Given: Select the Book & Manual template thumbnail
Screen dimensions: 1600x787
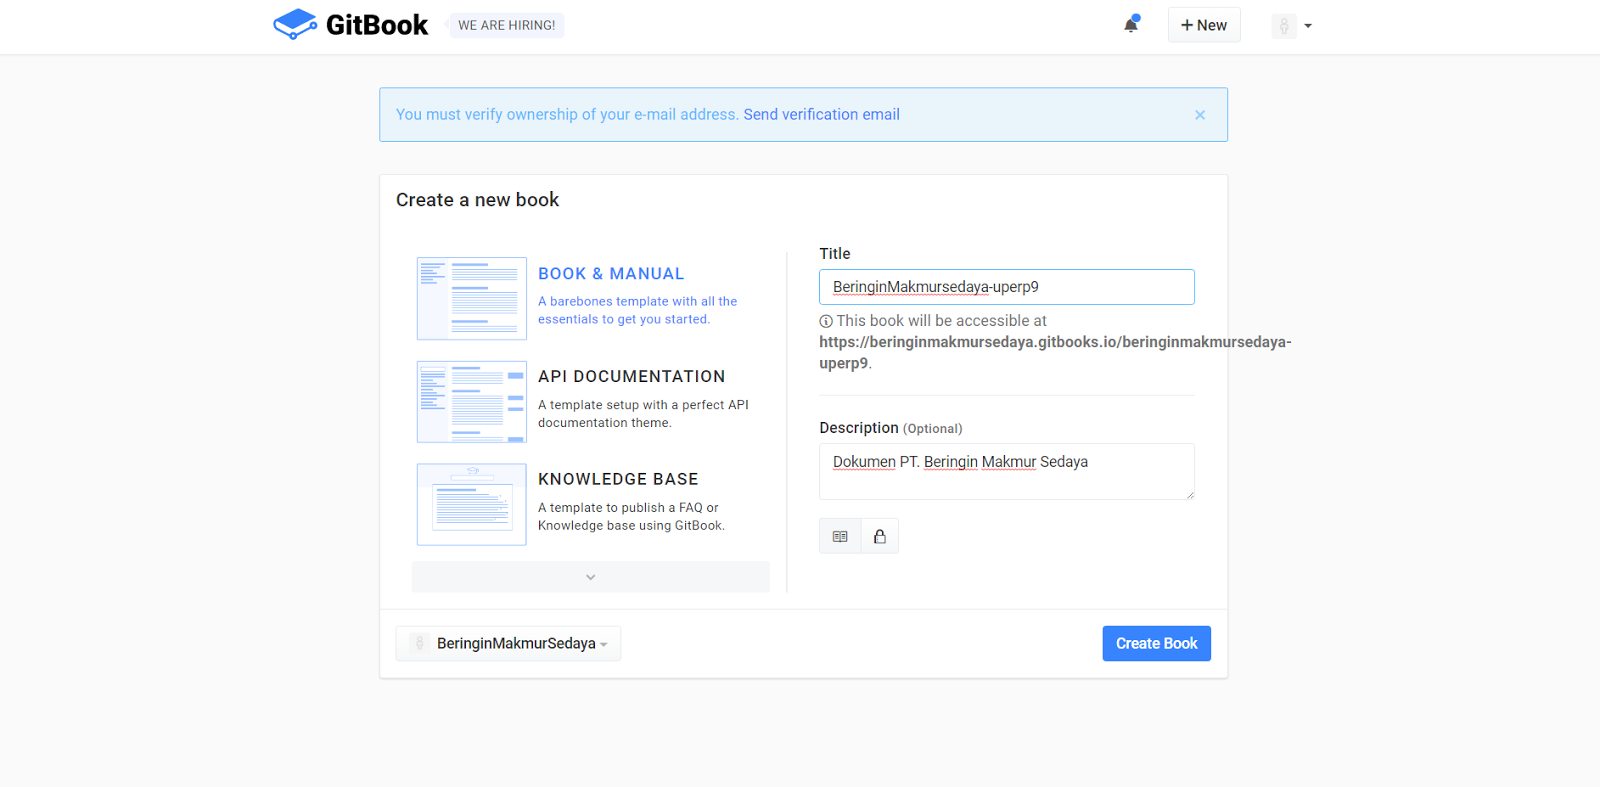Looking at the screenshot, I should 472,298.
